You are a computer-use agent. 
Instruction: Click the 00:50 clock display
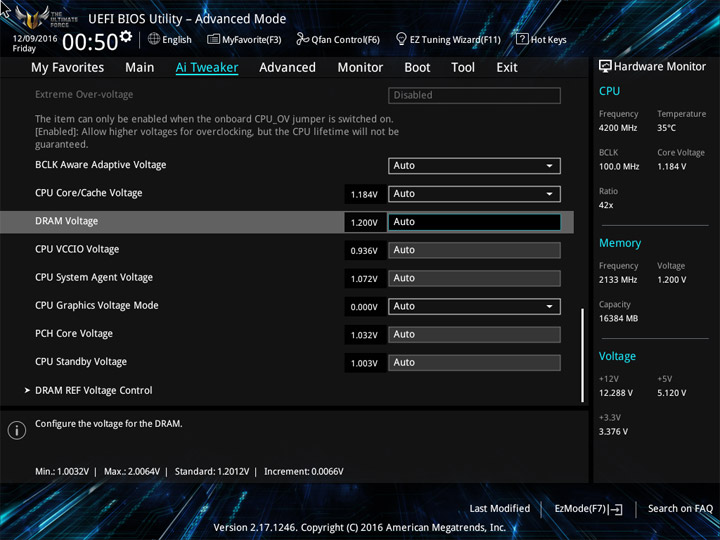[90, 42]
